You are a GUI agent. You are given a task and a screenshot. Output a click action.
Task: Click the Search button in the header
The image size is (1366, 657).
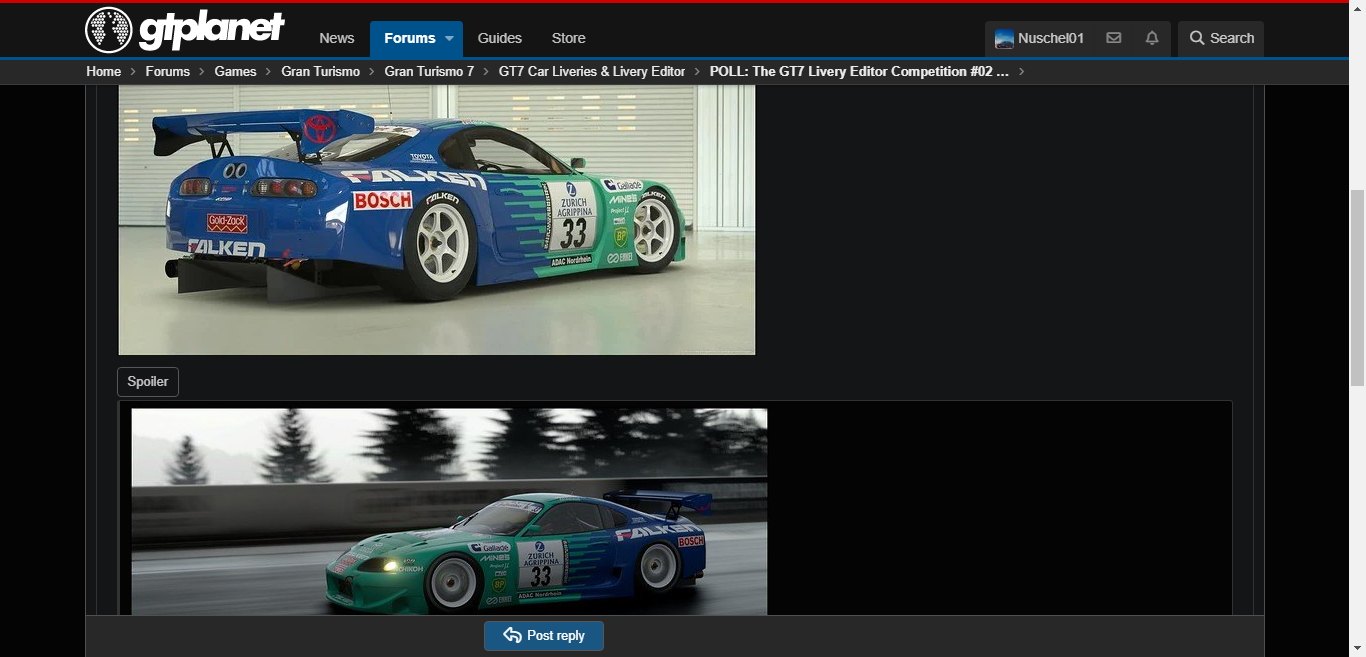click(1221, 38)
